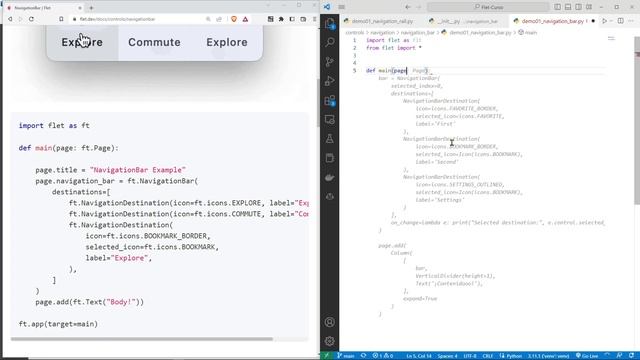
Task: Close the NavigationBar browser tab
Action: [80, 8]
